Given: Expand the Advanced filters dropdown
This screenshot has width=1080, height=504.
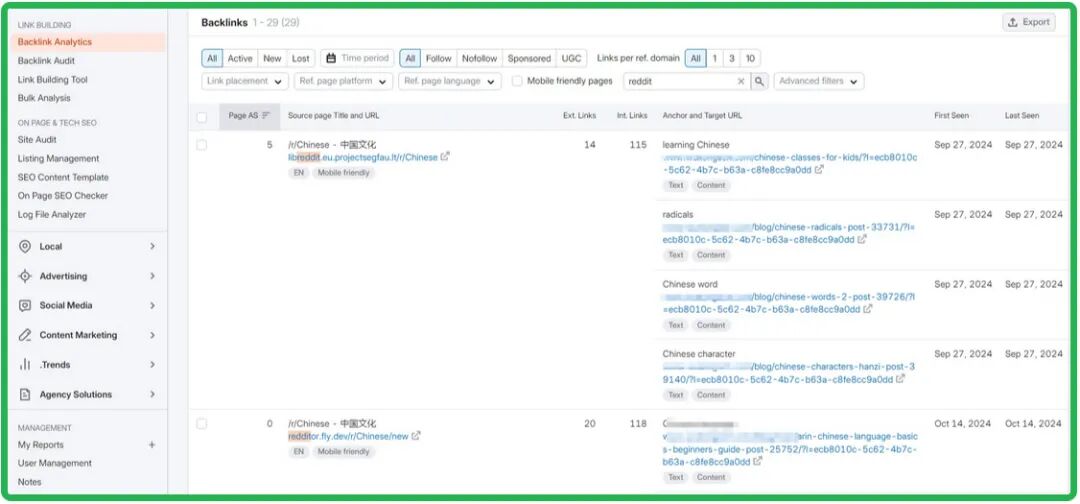Looking at the screenshot, I should pos(818,82).
